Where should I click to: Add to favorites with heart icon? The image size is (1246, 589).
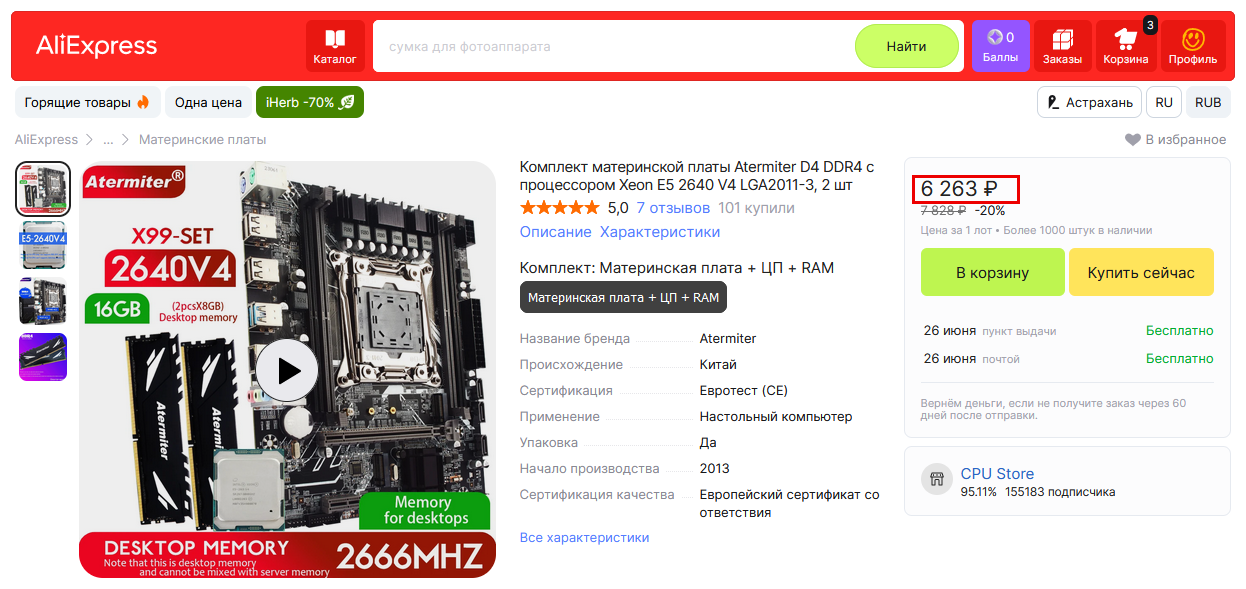point(1132,139)
